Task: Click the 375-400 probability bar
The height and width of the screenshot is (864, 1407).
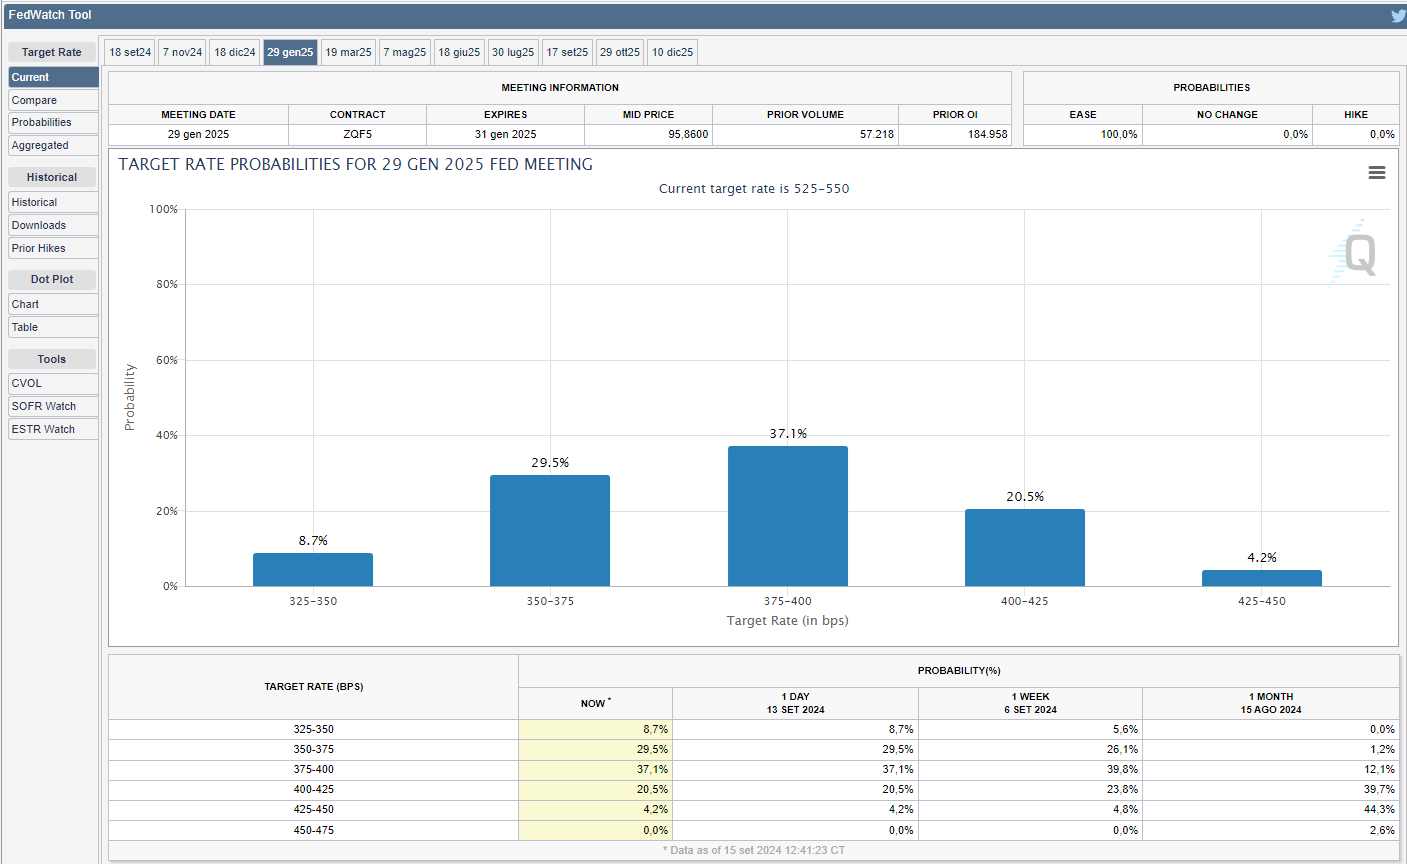Action: [x=787, y=516]
